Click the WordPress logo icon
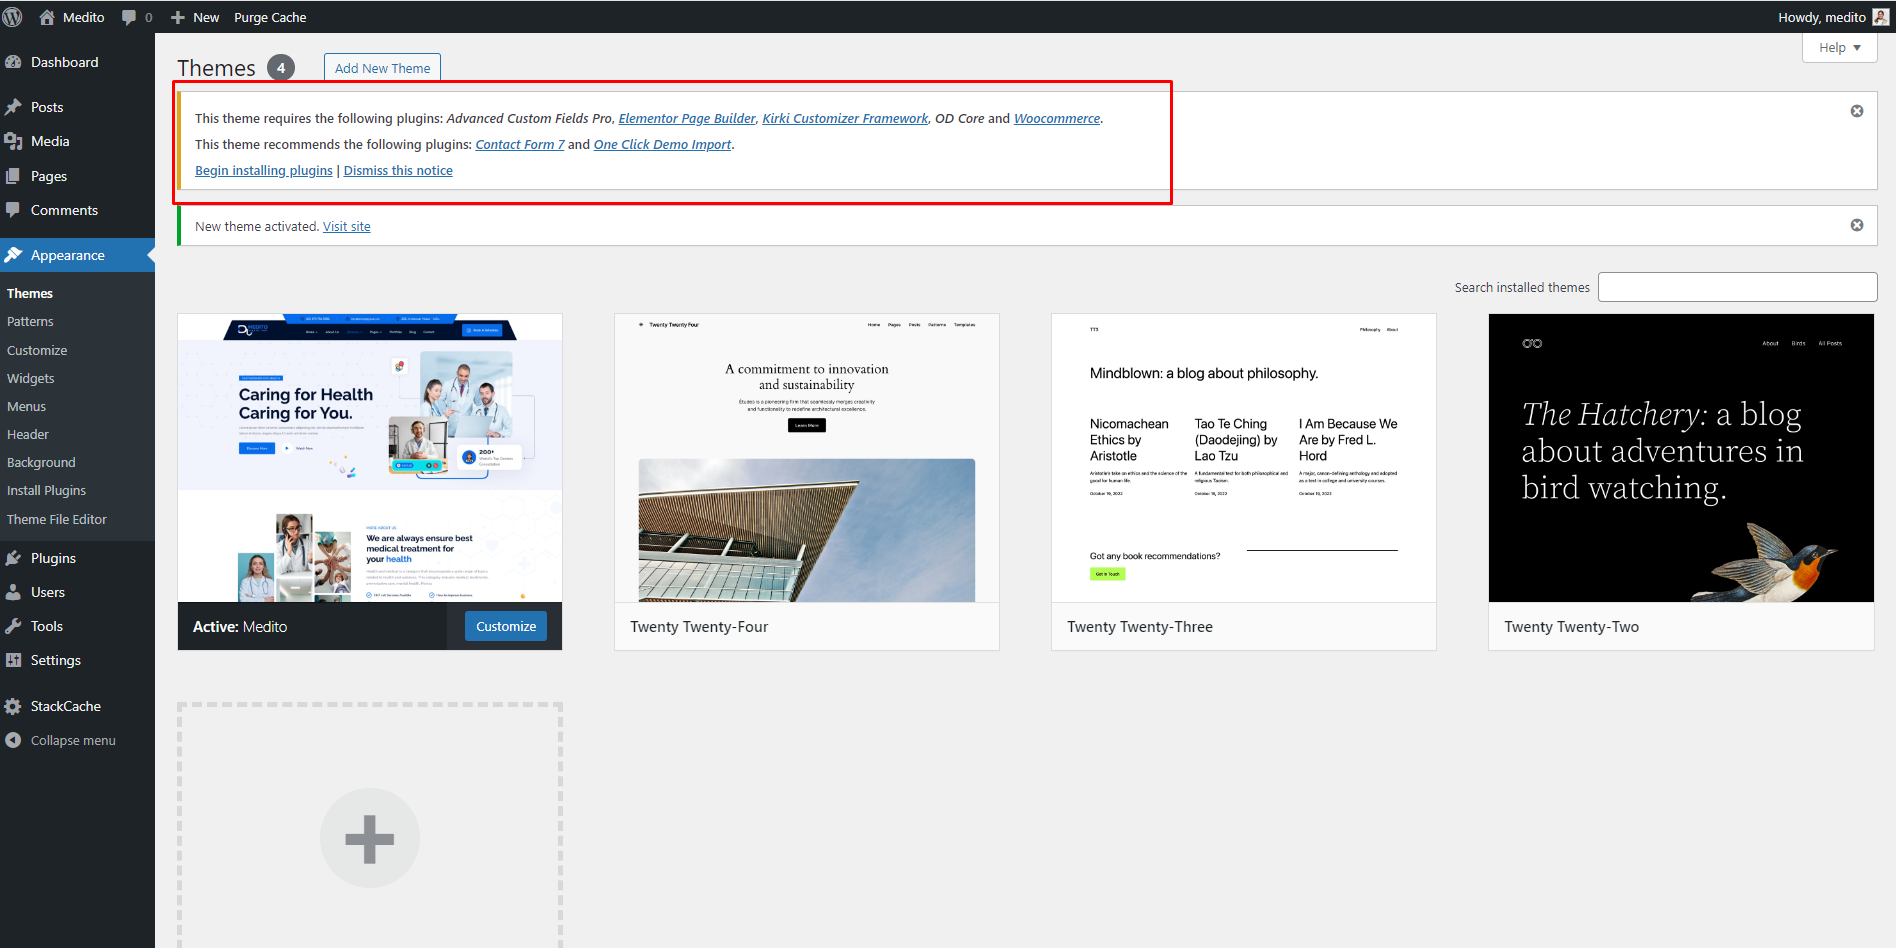The width and height of the screenshot is (1896, 948). pyautogui.click(x=13, y=17)
